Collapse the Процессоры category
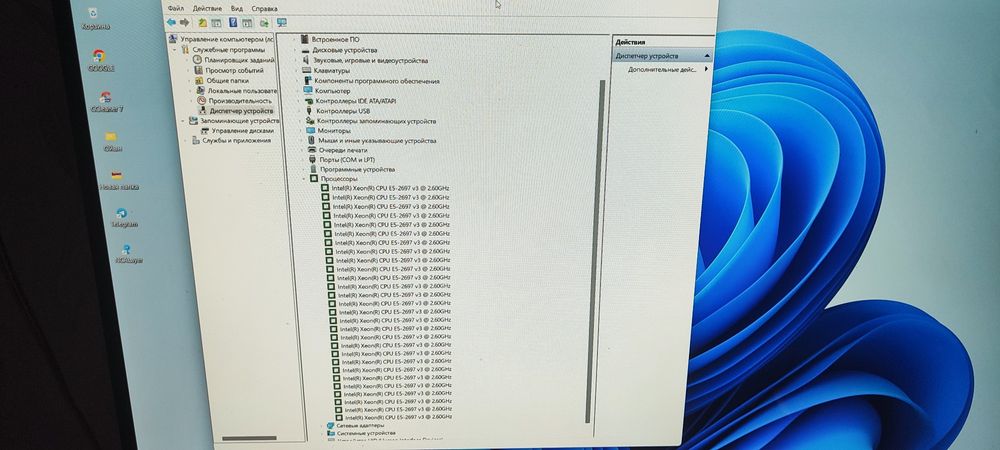This screenshot has width=1000, height=450. click(304, 179)
